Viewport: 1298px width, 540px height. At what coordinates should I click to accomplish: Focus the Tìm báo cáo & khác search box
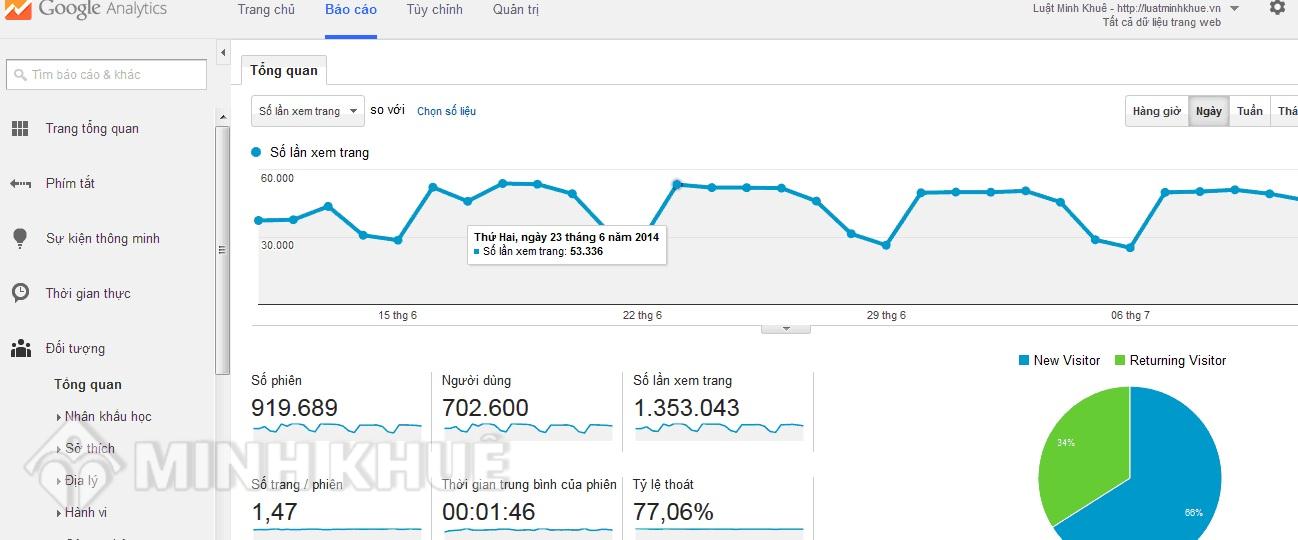pos(106,74)
